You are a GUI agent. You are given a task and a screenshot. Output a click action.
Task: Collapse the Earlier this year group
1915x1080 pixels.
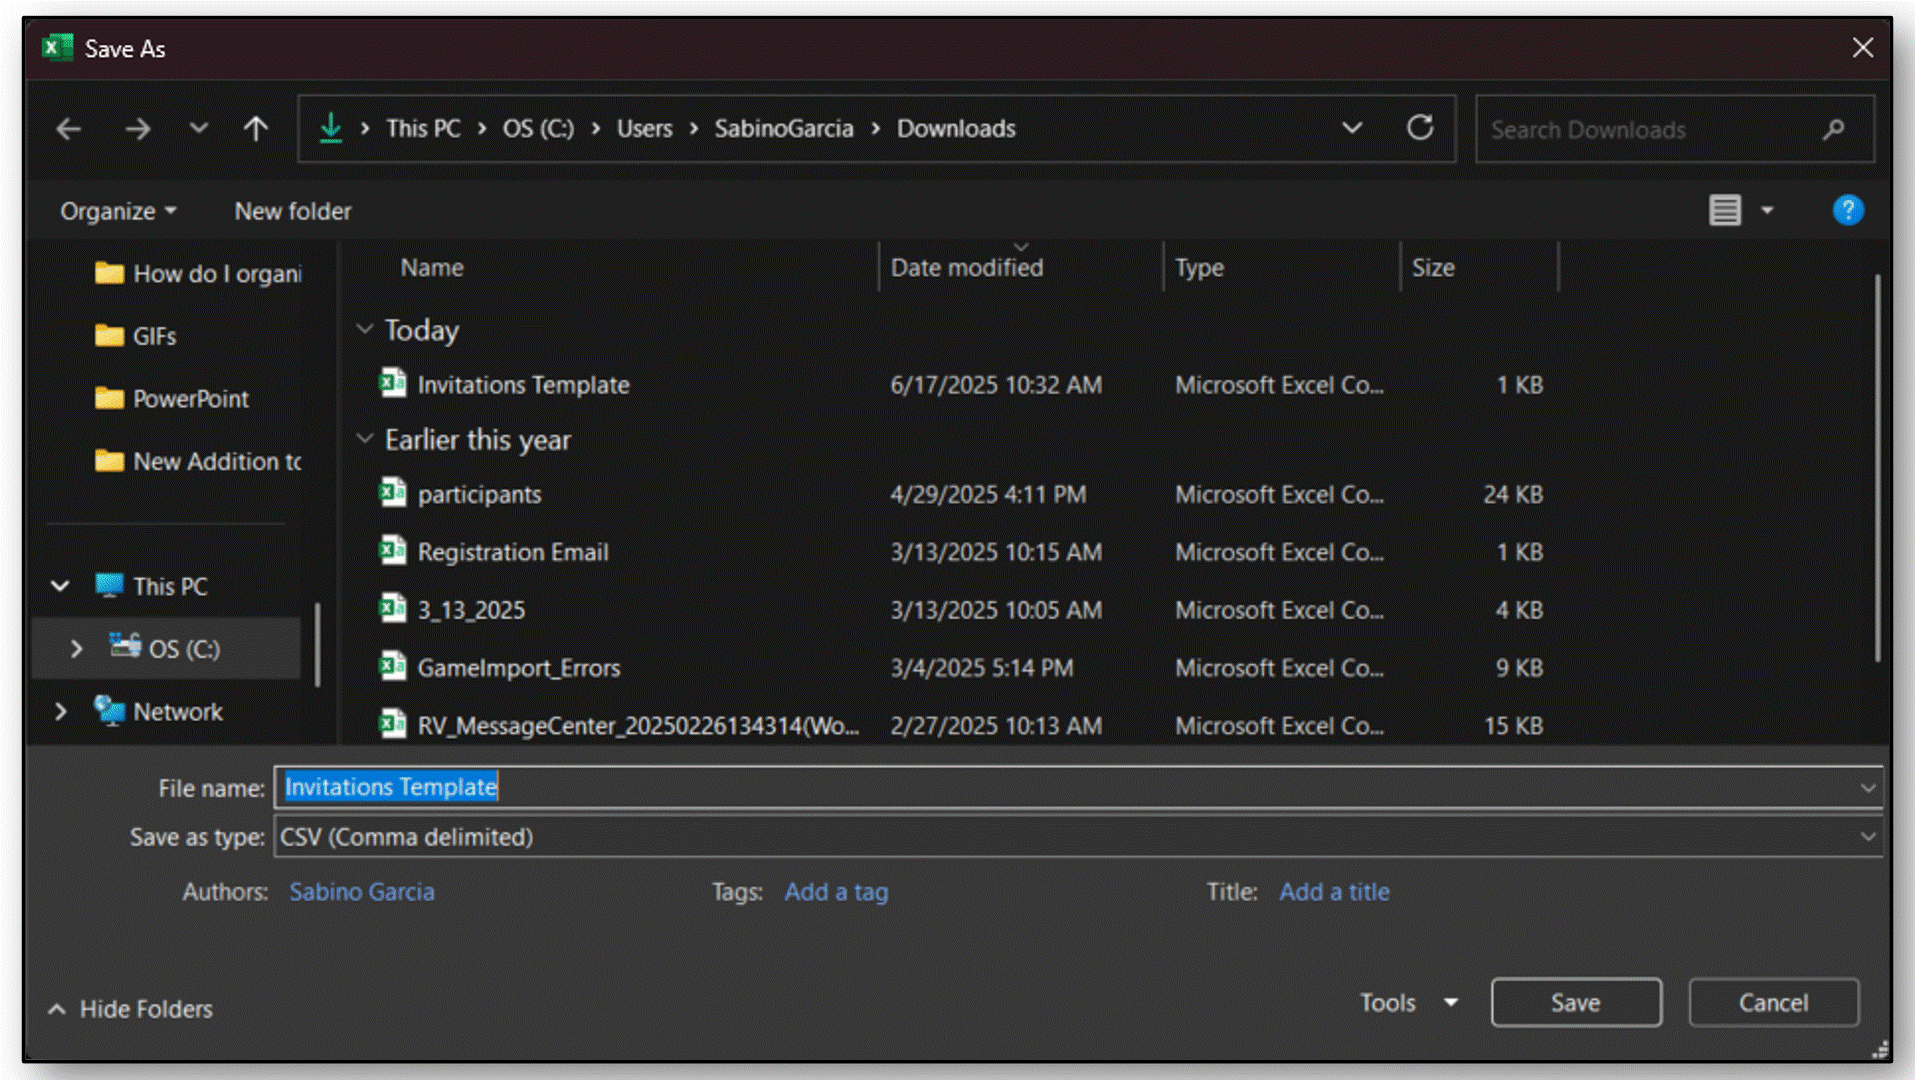point(365,439)
